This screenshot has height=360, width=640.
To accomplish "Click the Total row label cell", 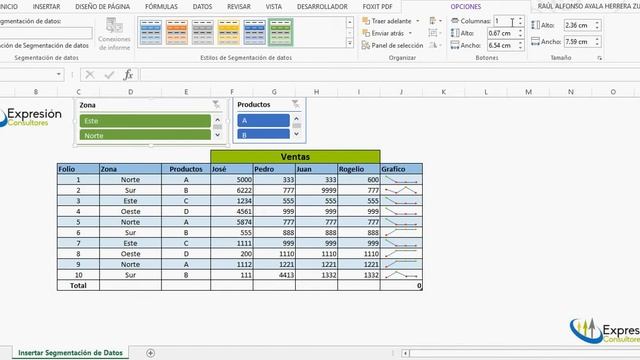I will (x=78, y=286).
